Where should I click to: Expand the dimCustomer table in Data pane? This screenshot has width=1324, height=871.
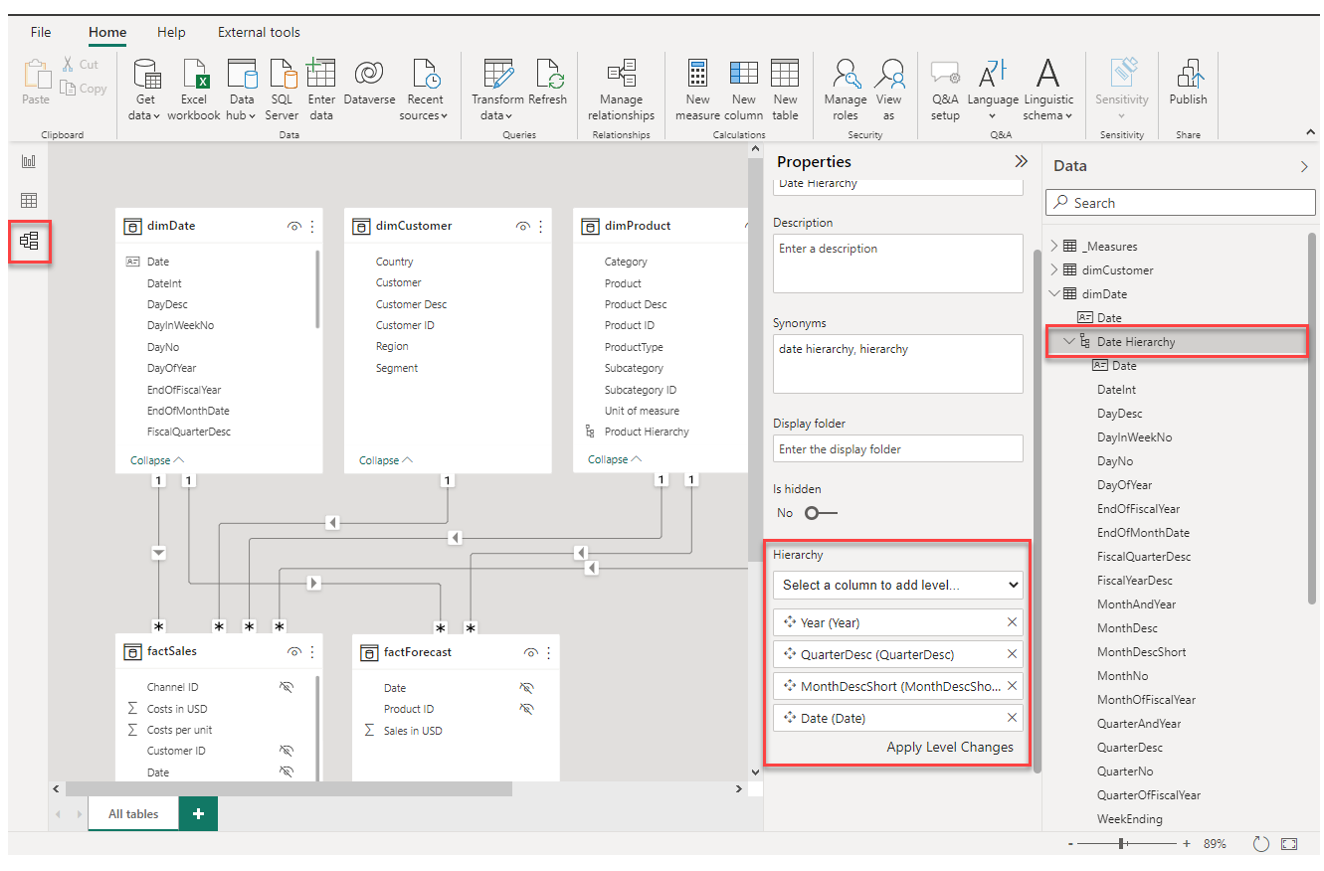[1054, 270]
